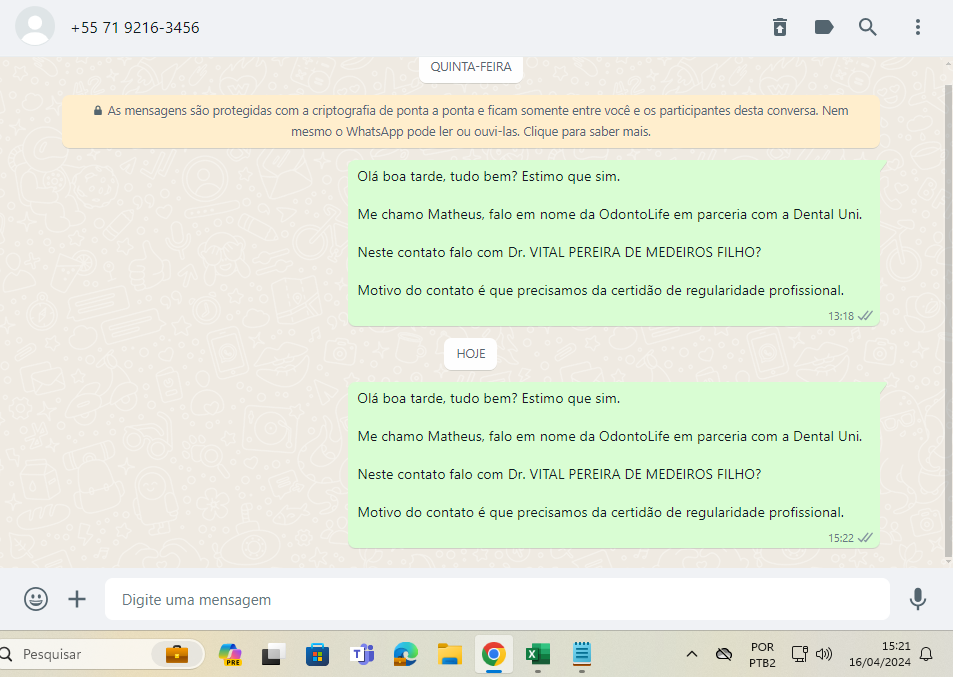Focus the 'Digite uma mensagem' input field
Image resolution: width=953 pixels, height=677 pixels.
point(497,599)
